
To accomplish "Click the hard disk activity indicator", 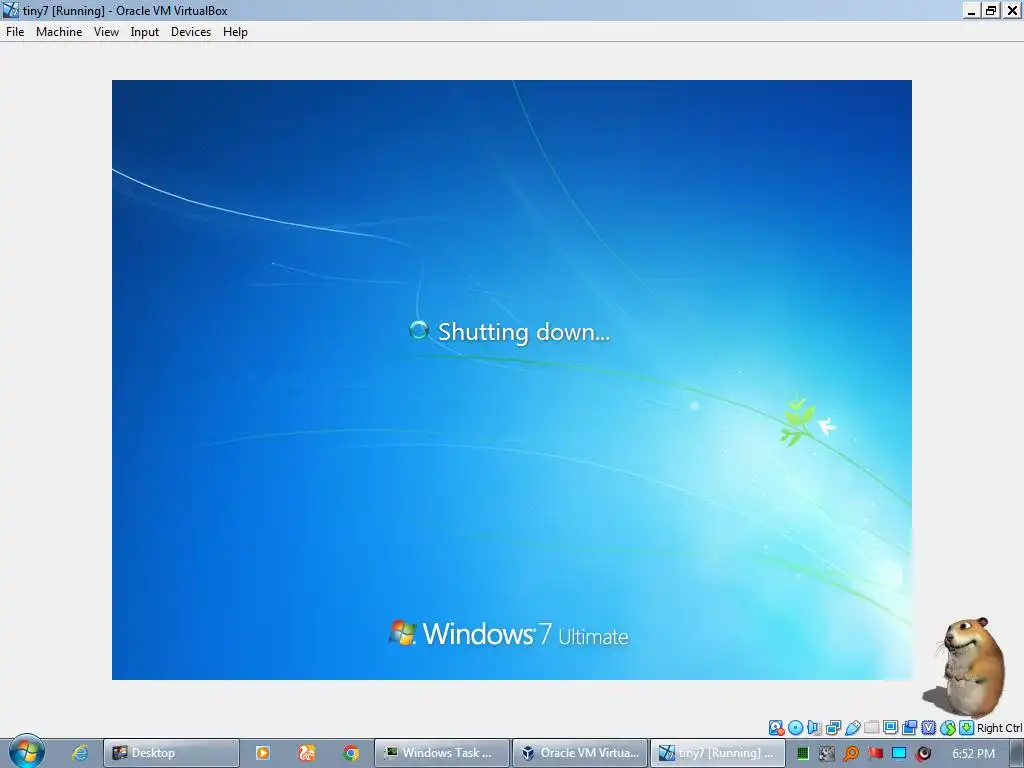I will tap(776, 728).
